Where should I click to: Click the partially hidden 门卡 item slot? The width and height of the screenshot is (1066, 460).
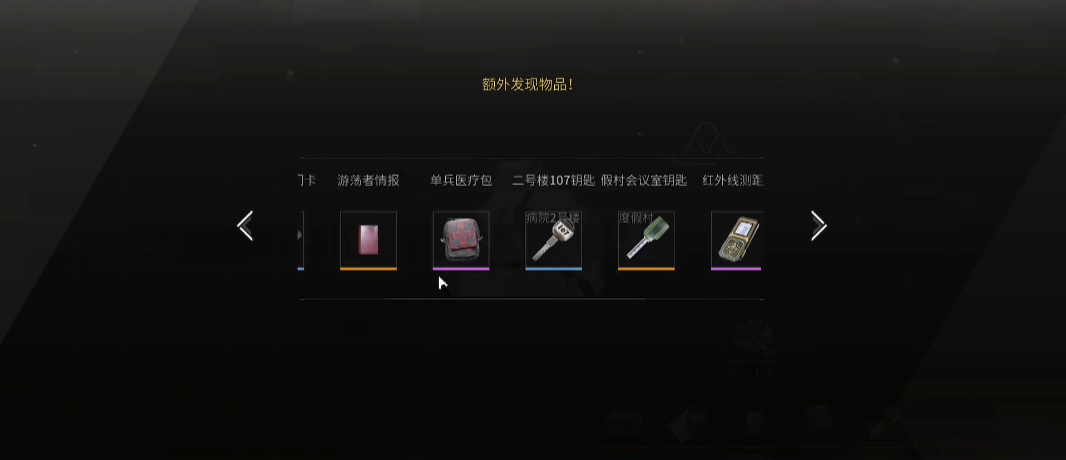[300, 240]
